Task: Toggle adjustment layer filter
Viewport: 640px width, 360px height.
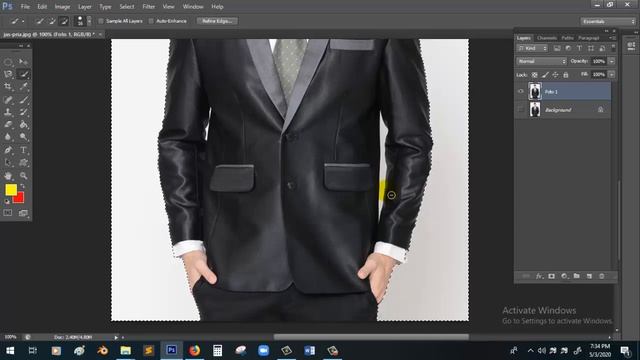Action: coord(568,48)
